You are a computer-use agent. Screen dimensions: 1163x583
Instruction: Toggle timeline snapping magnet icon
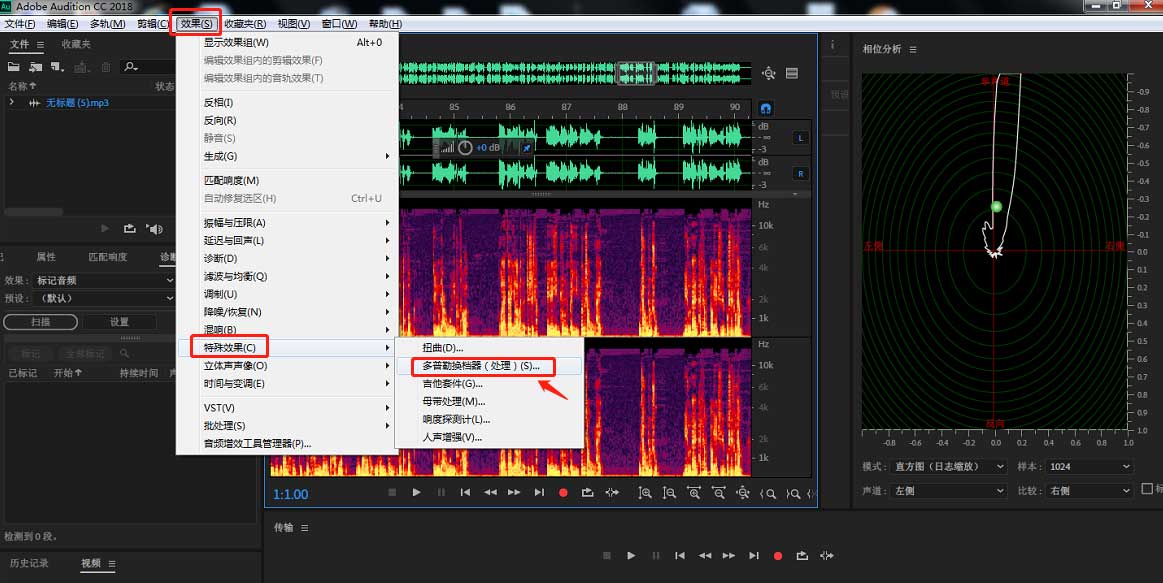pyautogui.click(x=766, y=107)
